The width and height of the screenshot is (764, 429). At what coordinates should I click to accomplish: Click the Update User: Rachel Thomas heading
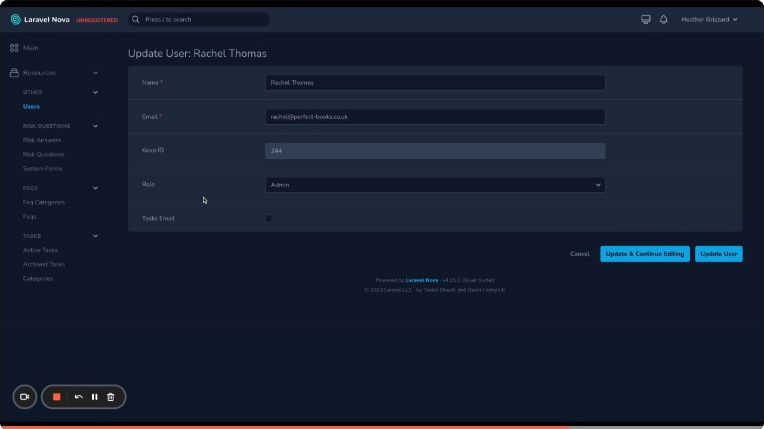point(197,54)
